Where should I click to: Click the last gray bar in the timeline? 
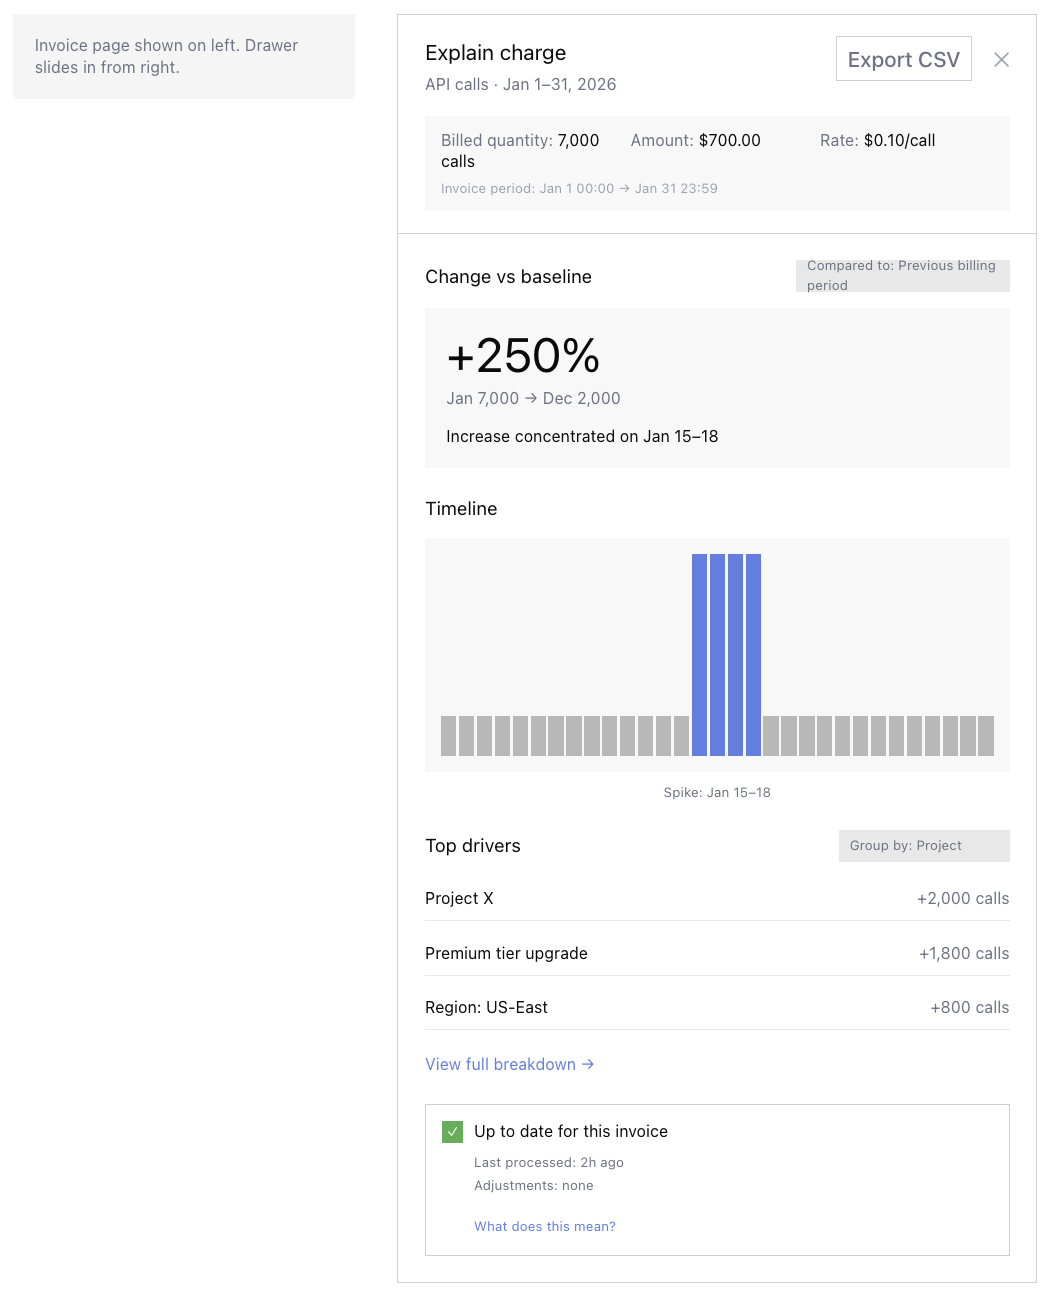pyautogui.click(x=986, y=736)
